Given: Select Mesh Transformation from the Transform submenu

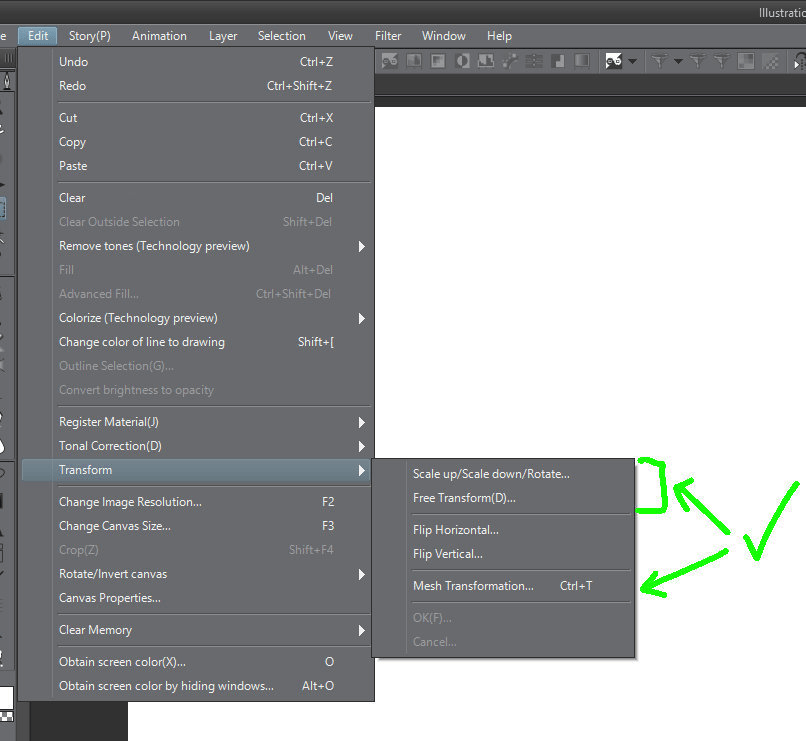Looking at the screenshot, I should 473,586.
